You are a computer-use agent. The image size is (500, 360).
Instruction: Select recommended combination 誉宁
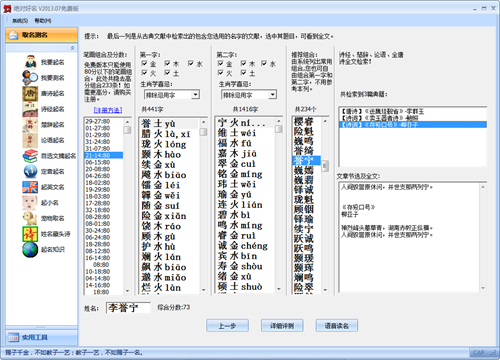click(307, 160)
